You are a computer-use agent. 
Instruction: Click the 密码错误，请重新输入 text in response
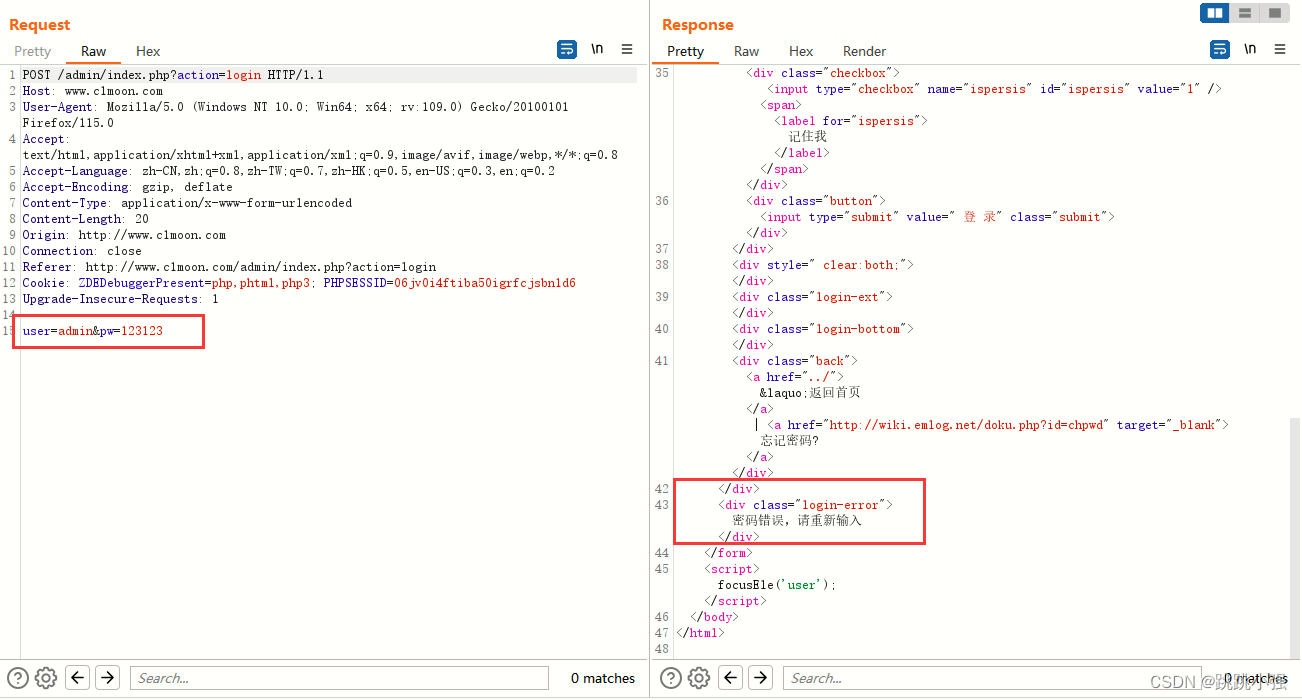click(x=796, y=521)
